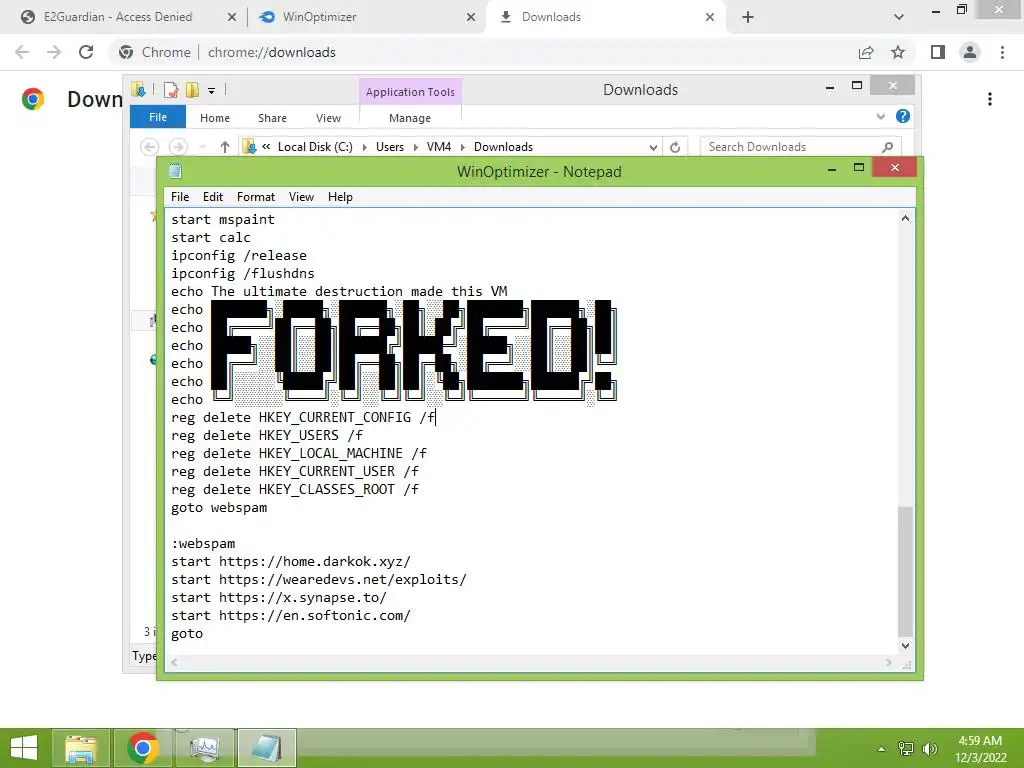Click Explorer search magnifier icon
The height and width of the screenshot is (768, 1024).
(x=887, y=147)
